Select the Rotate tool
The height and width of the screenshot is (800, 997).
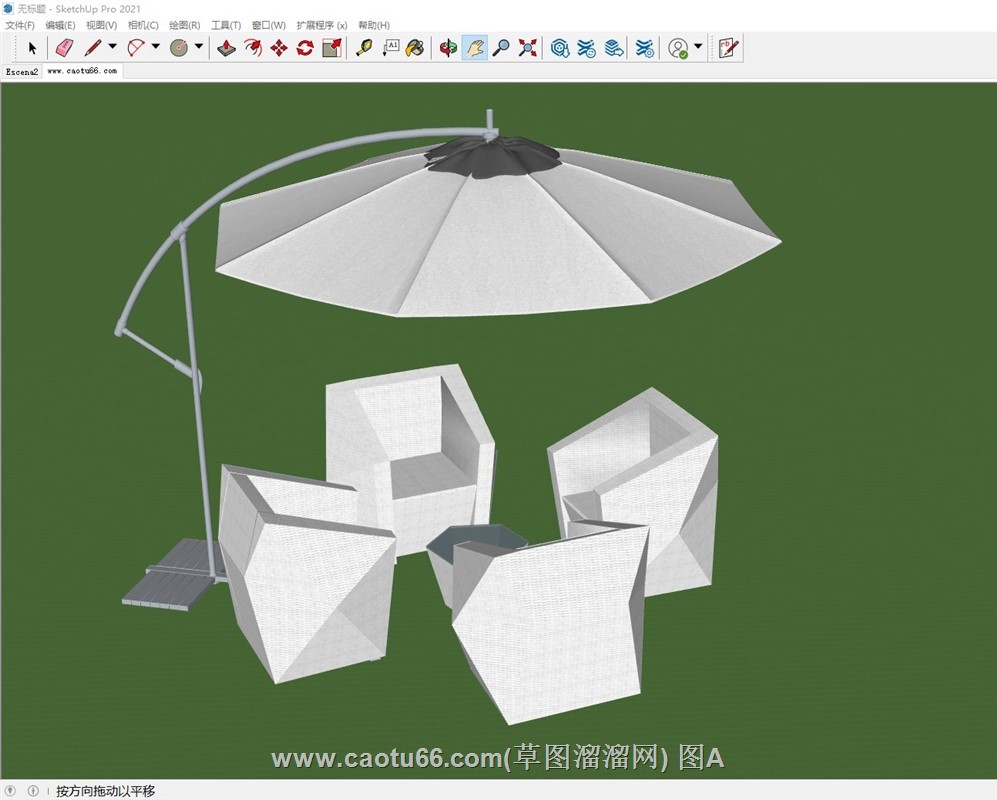305,48
